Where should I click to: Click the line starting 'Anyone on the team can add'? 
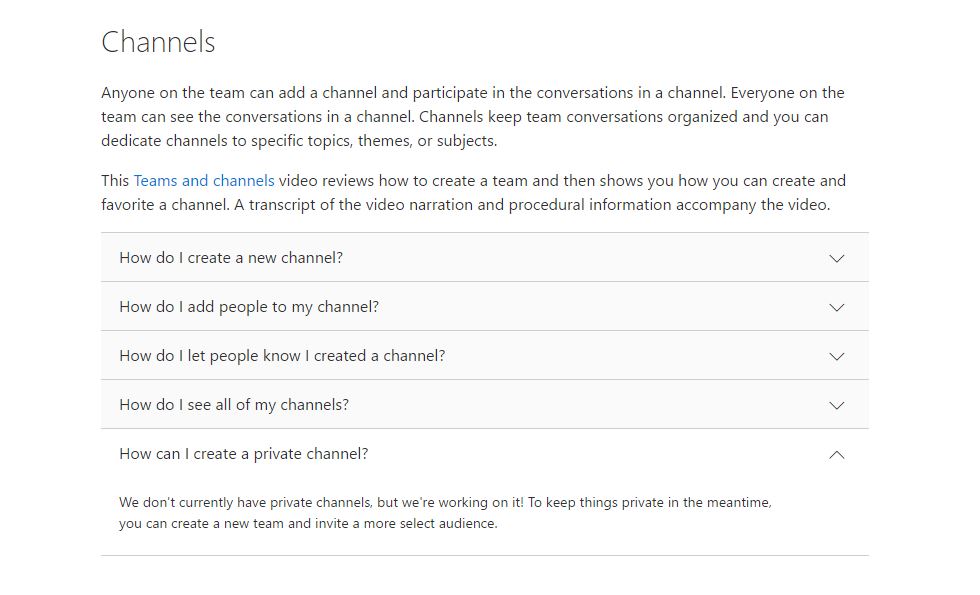click(472, 93)
